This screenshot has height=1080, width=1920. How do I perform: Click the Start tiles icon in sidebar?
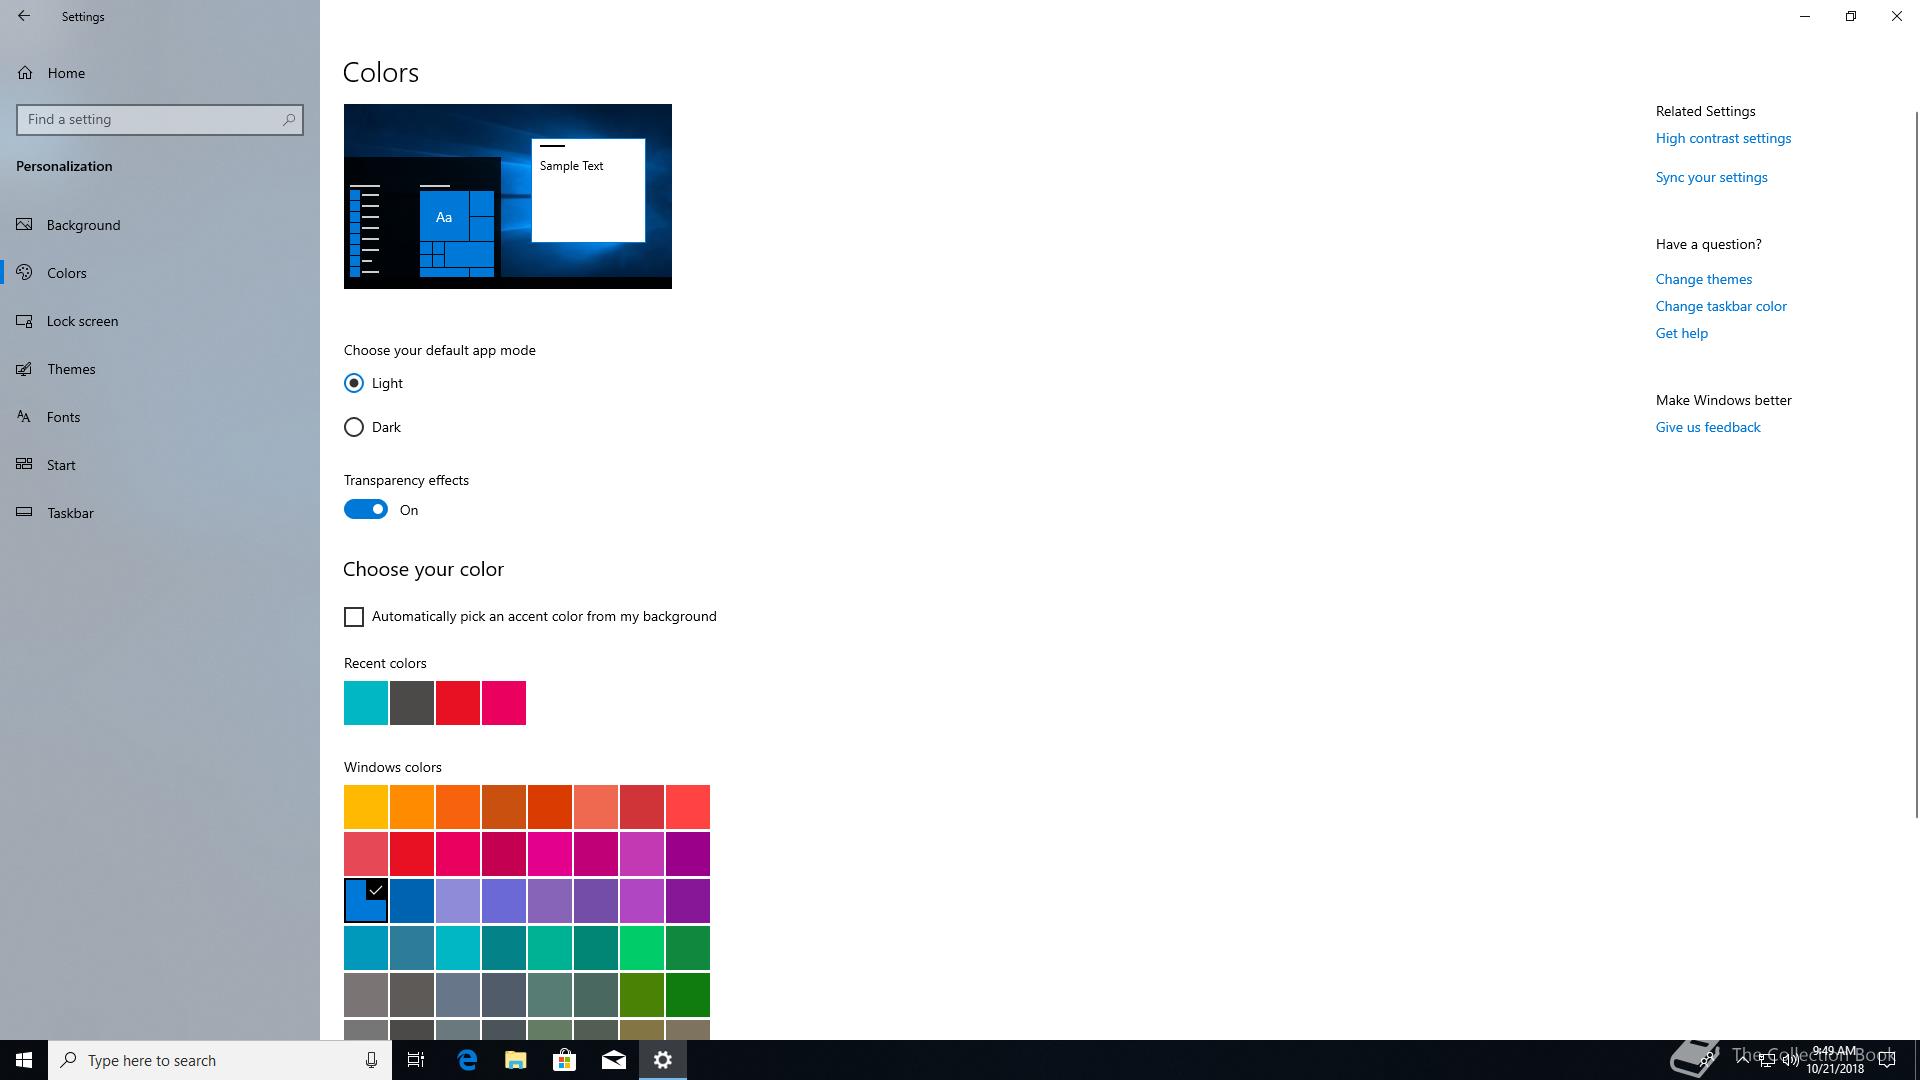25,465
